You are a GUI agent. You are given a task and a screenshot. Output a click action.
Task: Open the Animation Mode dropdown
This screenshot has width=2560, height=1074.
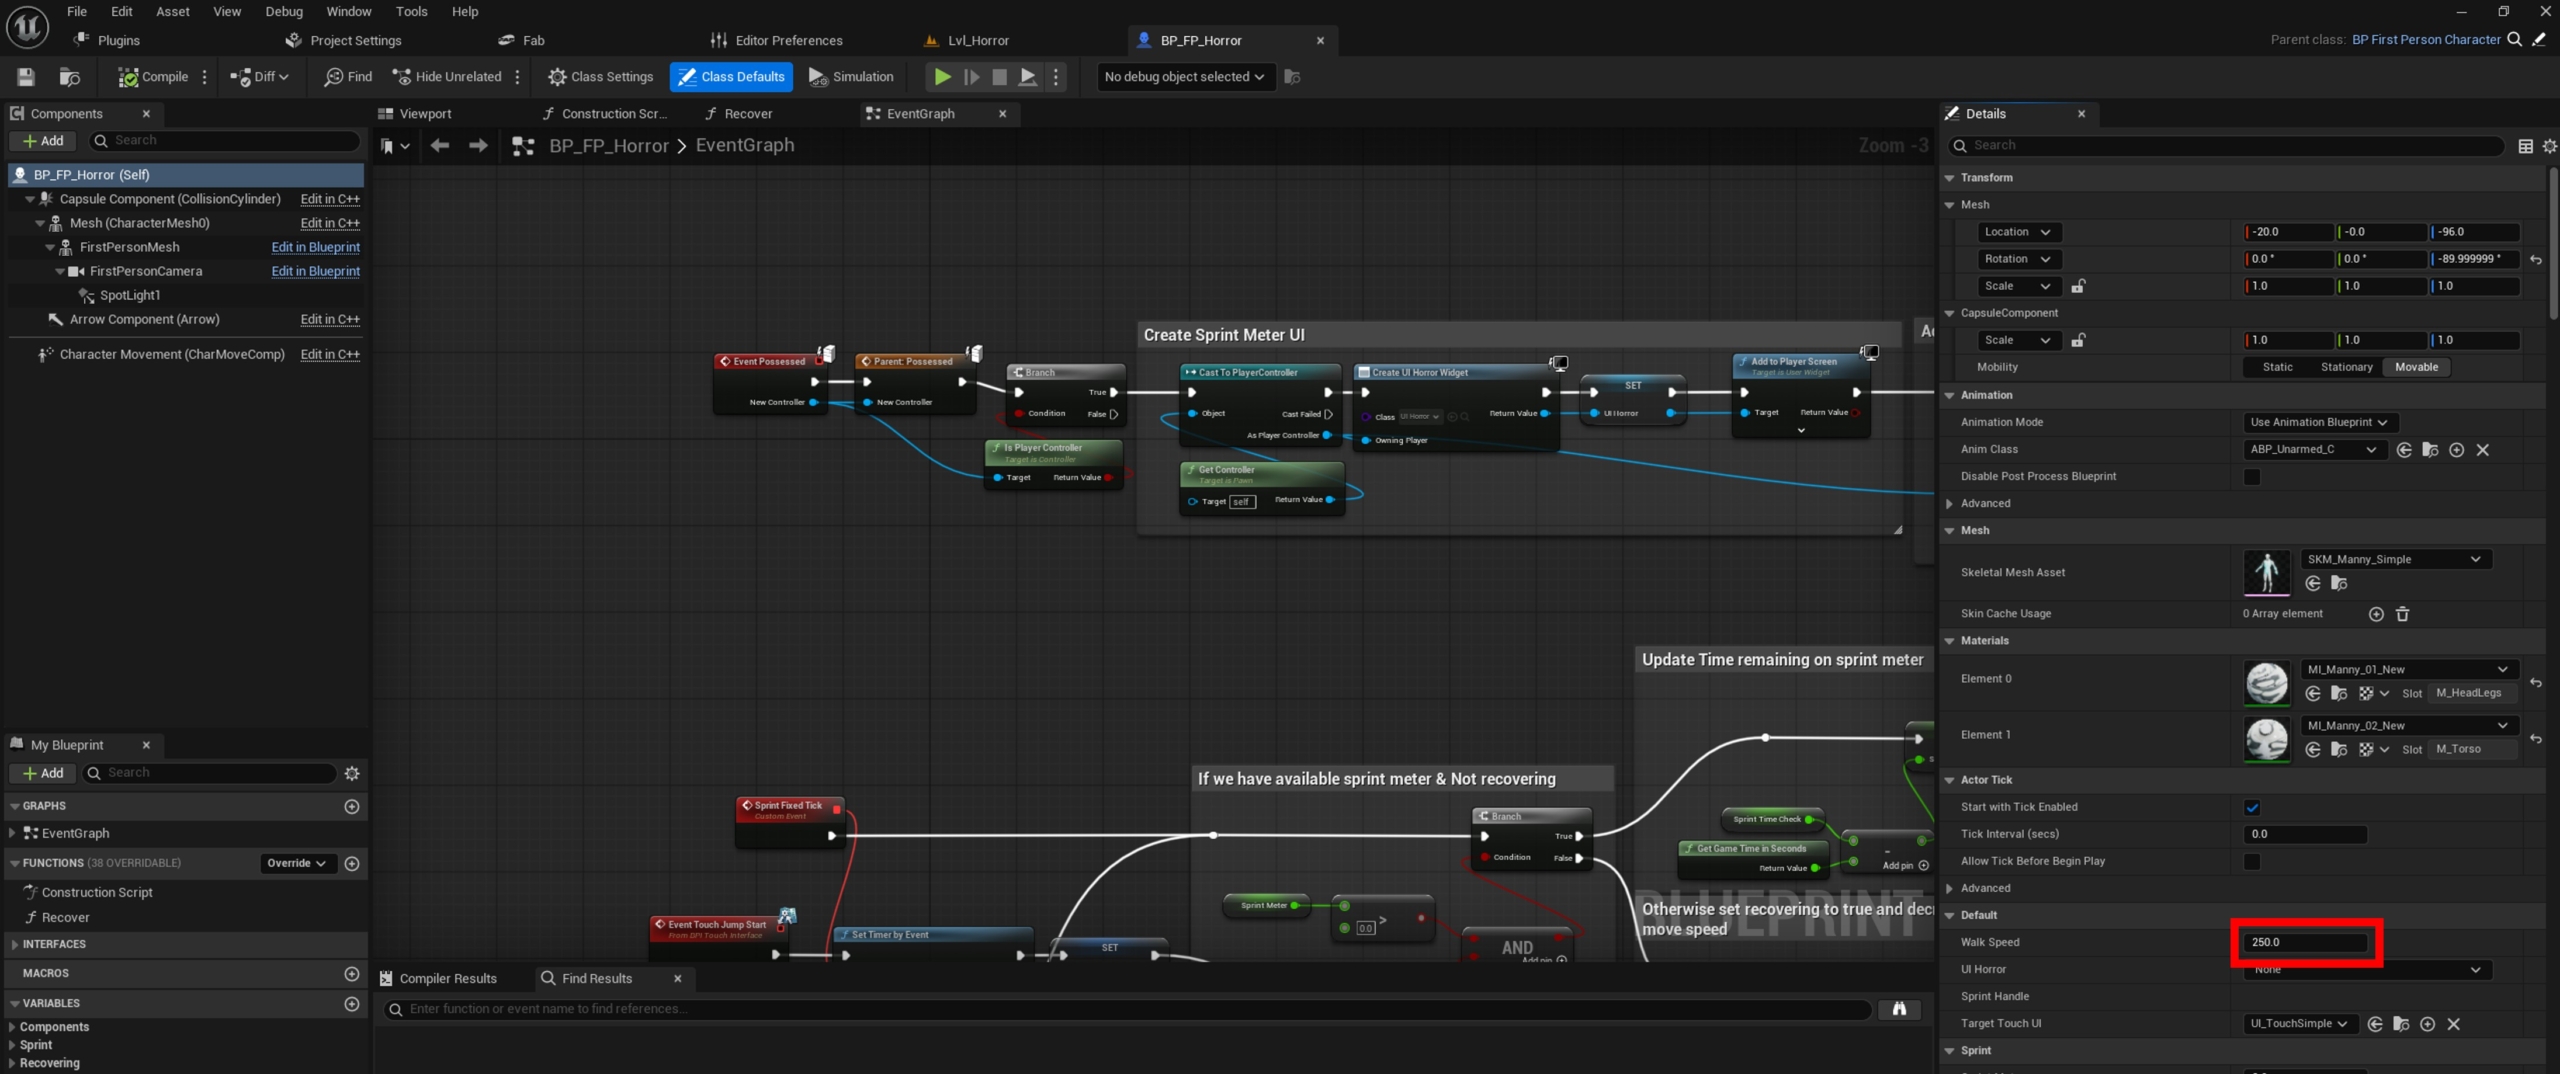pos(2320,422)
